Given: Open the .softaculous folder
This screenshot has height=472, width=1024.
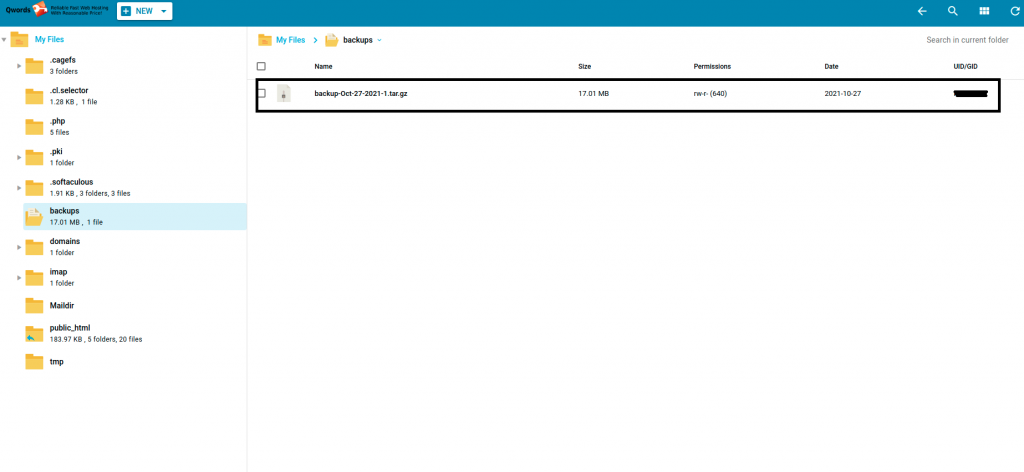Looking at the screenshot, I should tap(71, 182).
